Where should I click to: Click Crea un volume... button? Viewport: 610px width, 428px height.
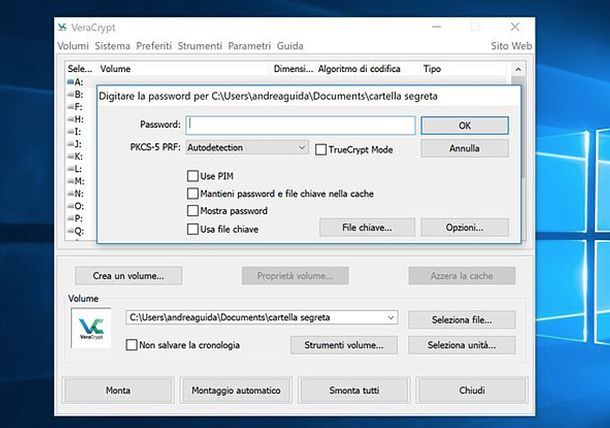(128, 275)
